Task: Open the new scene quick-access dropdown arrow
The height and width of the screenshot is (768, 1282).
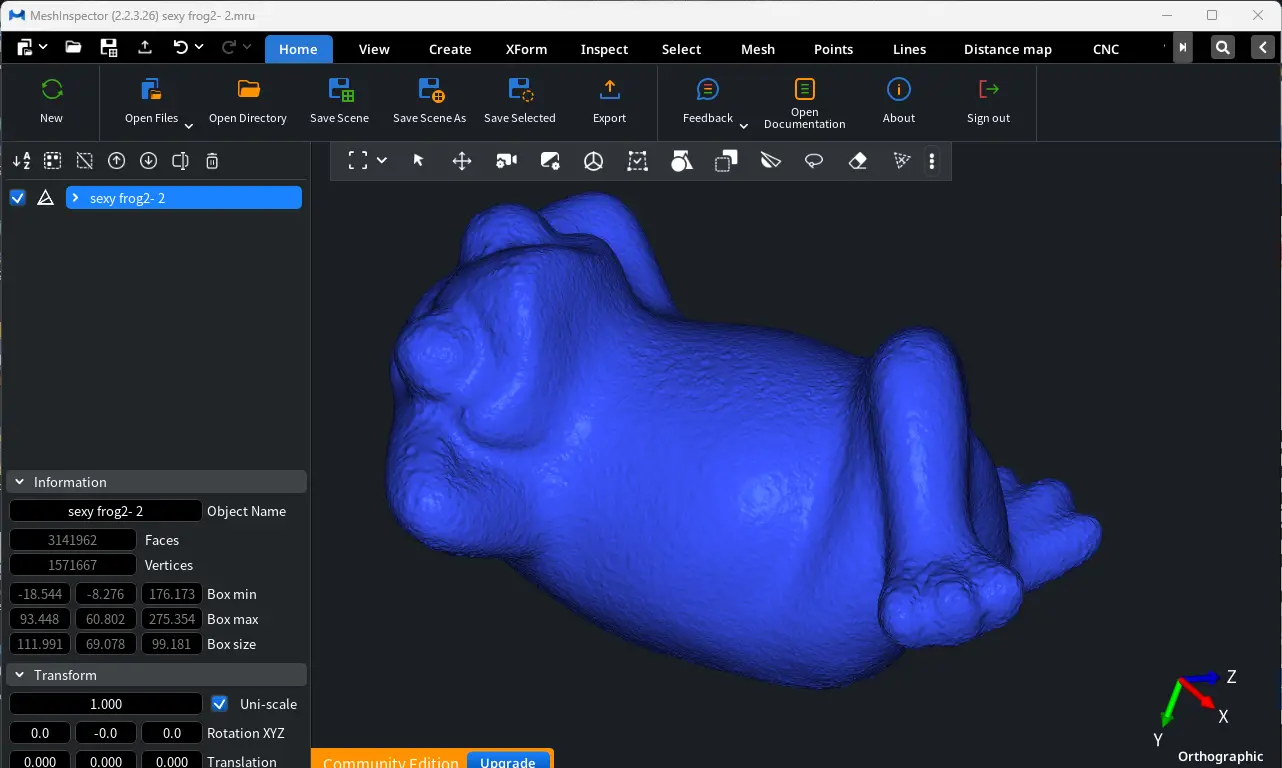Action: (x=43, y=47)
